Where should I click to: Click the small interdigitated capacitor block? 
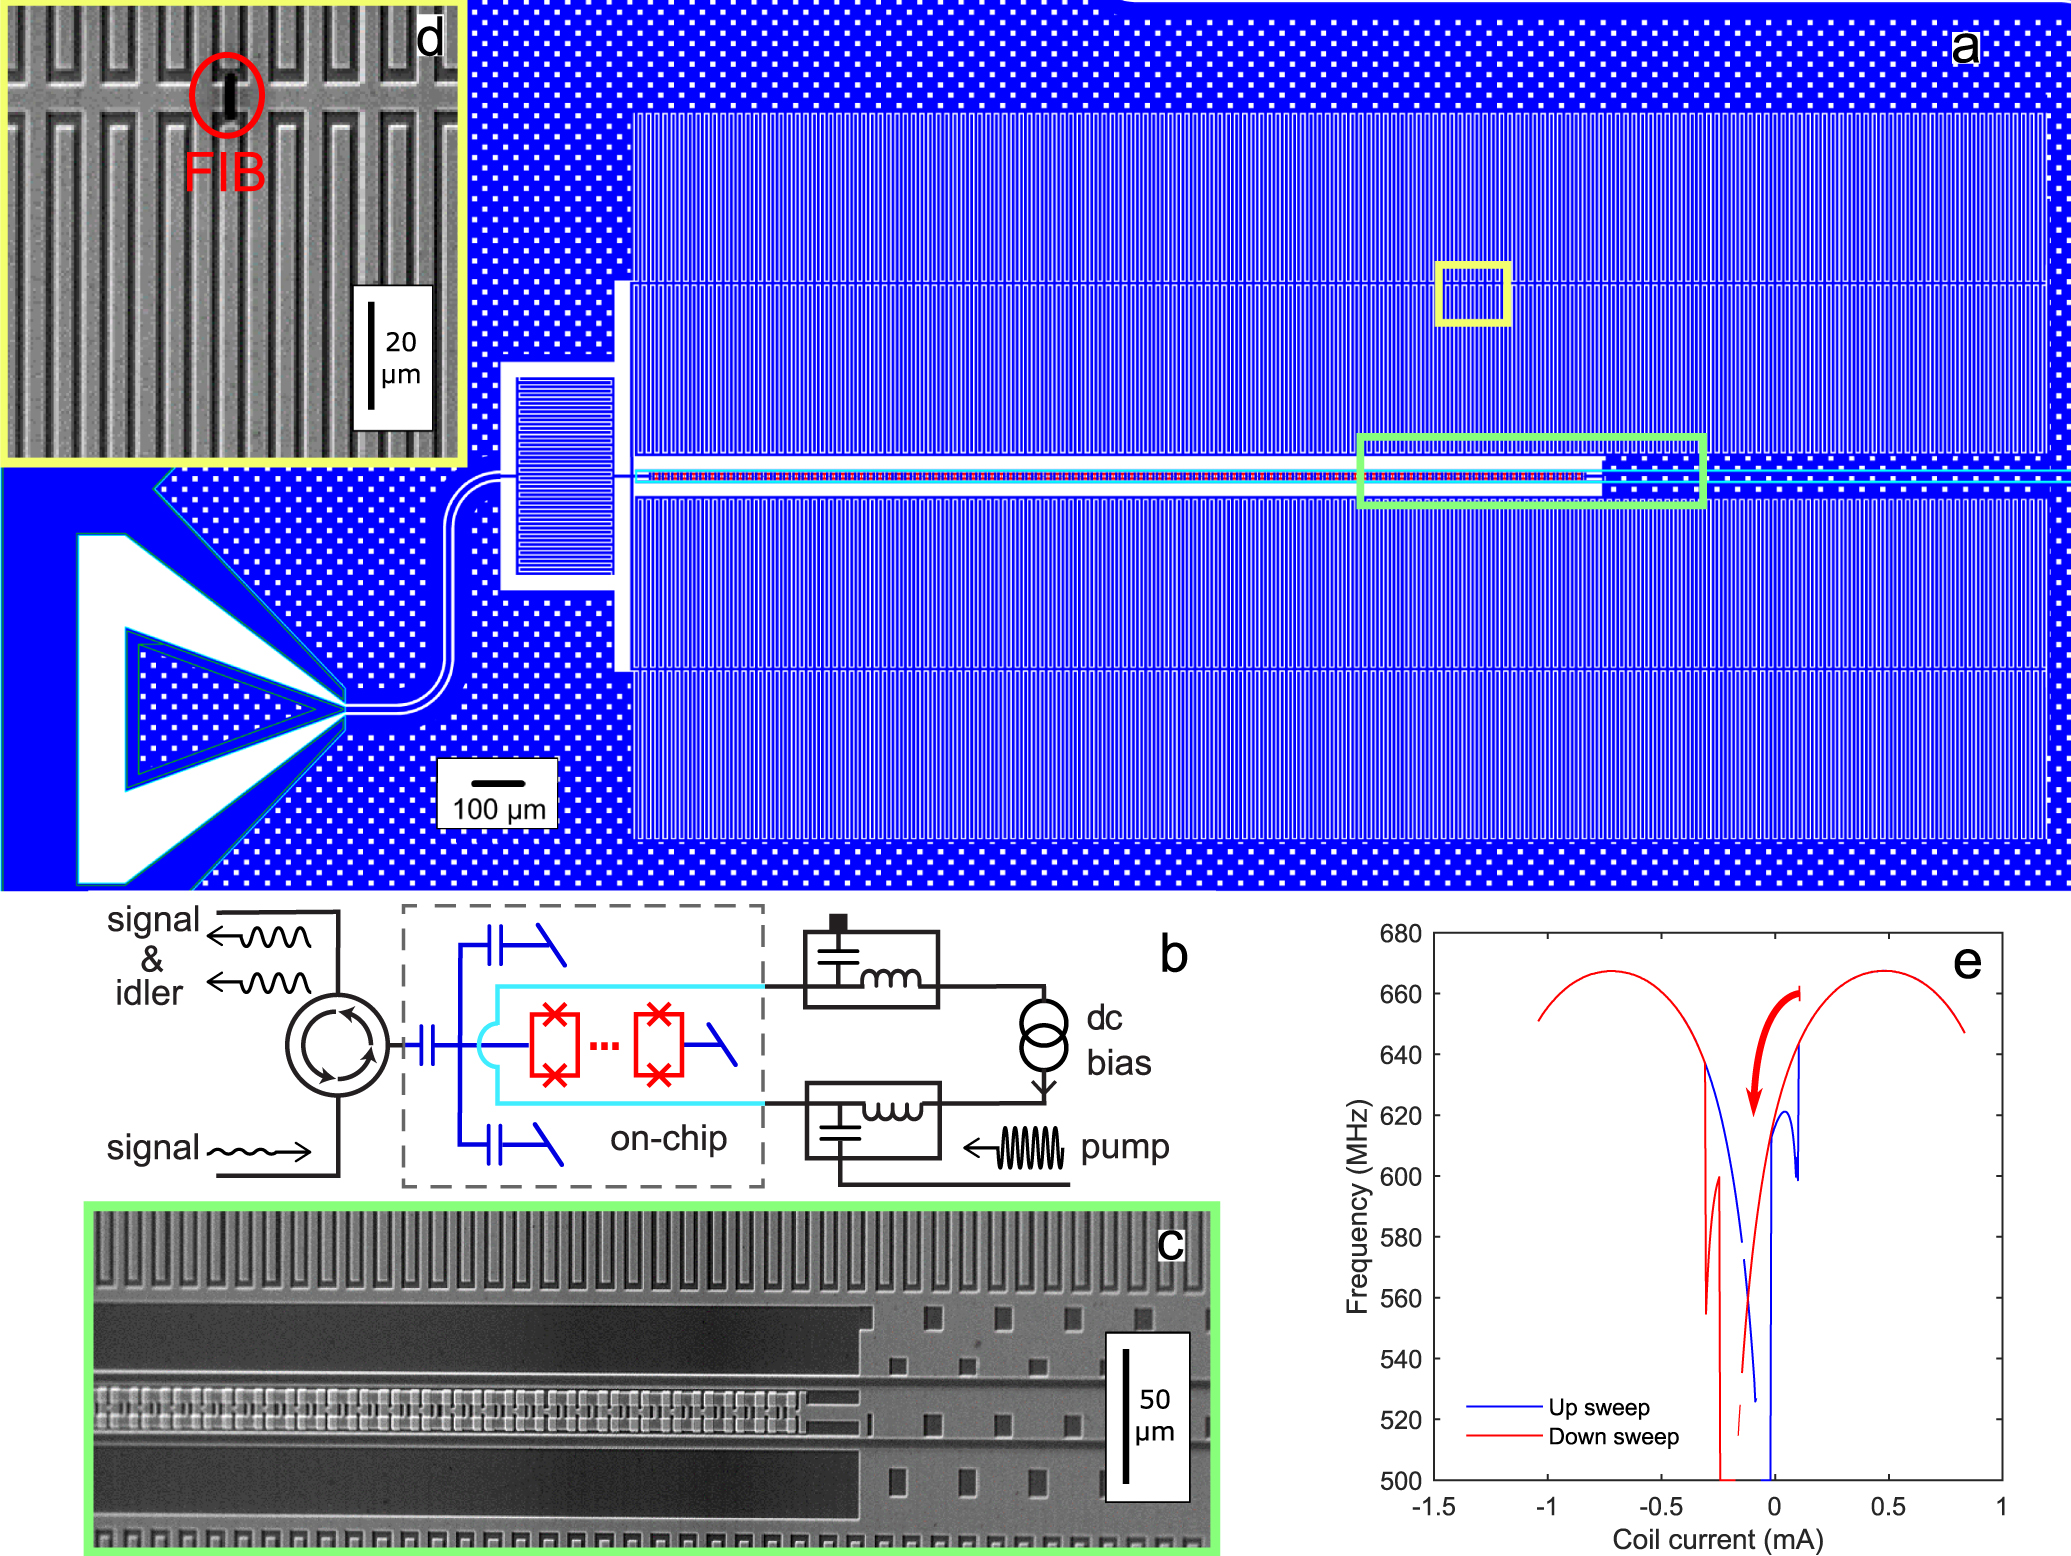[x=564, y=476]
